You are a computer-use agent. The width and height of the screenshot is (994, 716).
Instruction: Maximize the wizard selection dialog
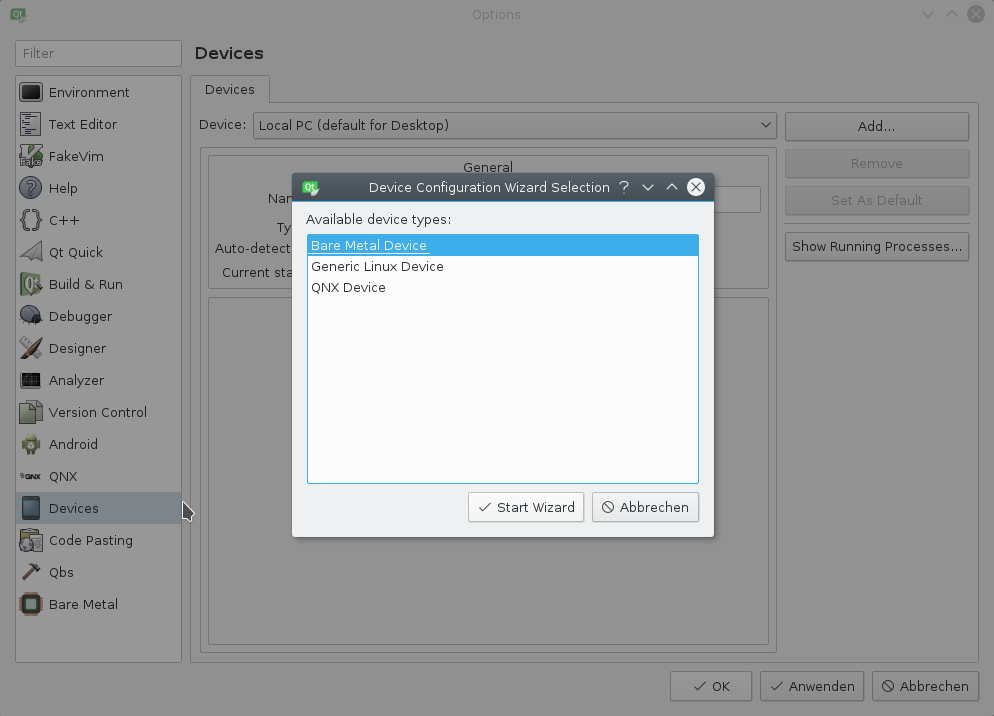pyautogui.click(x=672, y=187)
